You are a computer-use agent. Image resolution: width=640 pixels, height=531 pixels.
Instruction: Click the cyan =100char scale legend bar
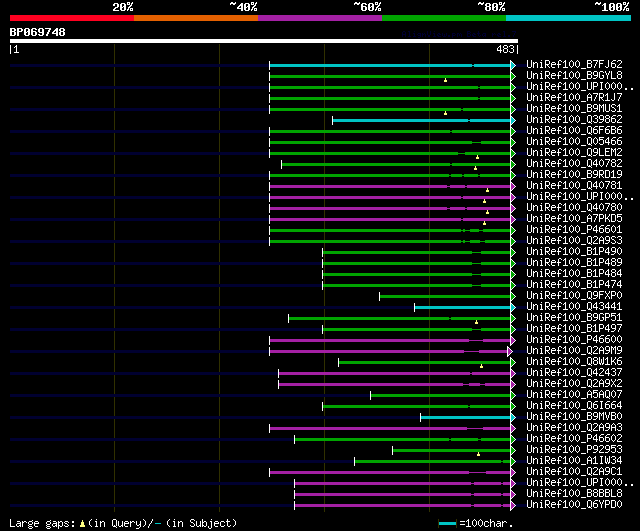(447, 523)
